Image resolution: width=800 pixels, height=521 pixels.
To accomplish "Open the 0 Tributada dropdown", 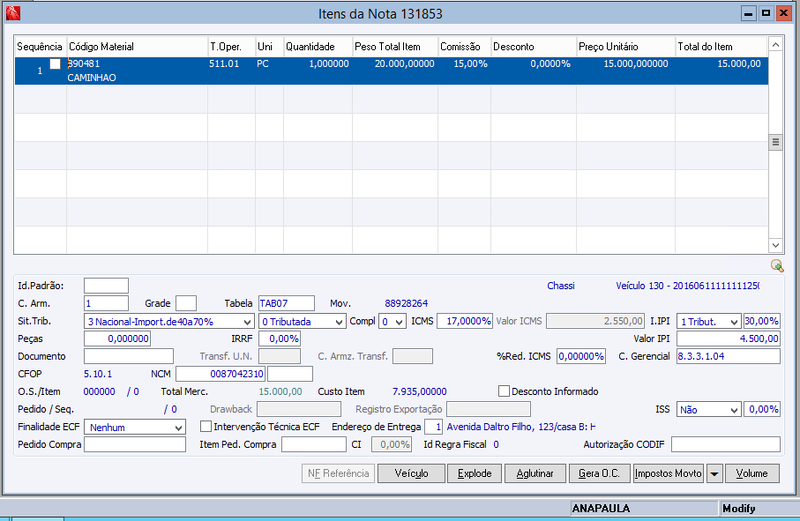I will (302, 321).
